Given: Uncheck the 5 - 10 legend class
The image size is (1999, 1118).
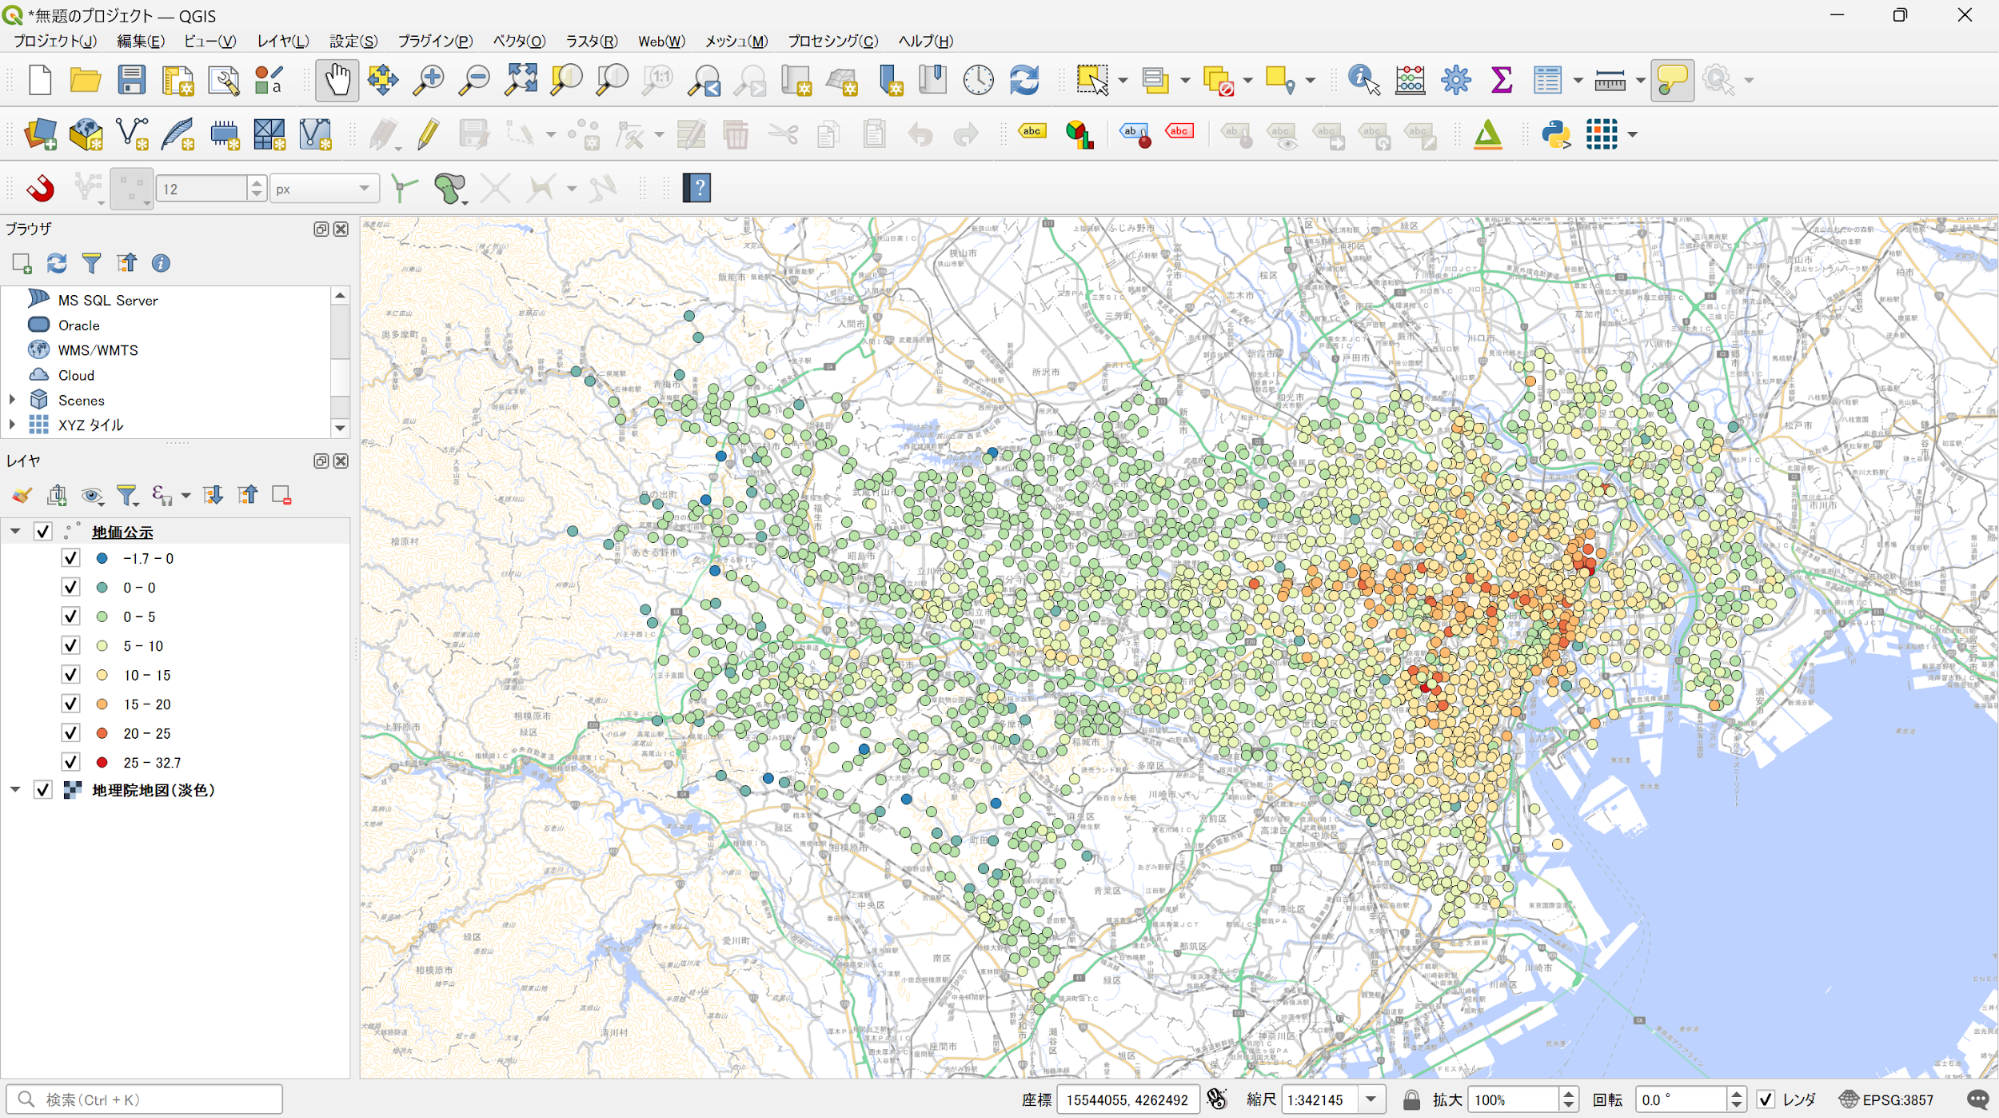Looking at the screenshot, I should click(x=71, y=645).
